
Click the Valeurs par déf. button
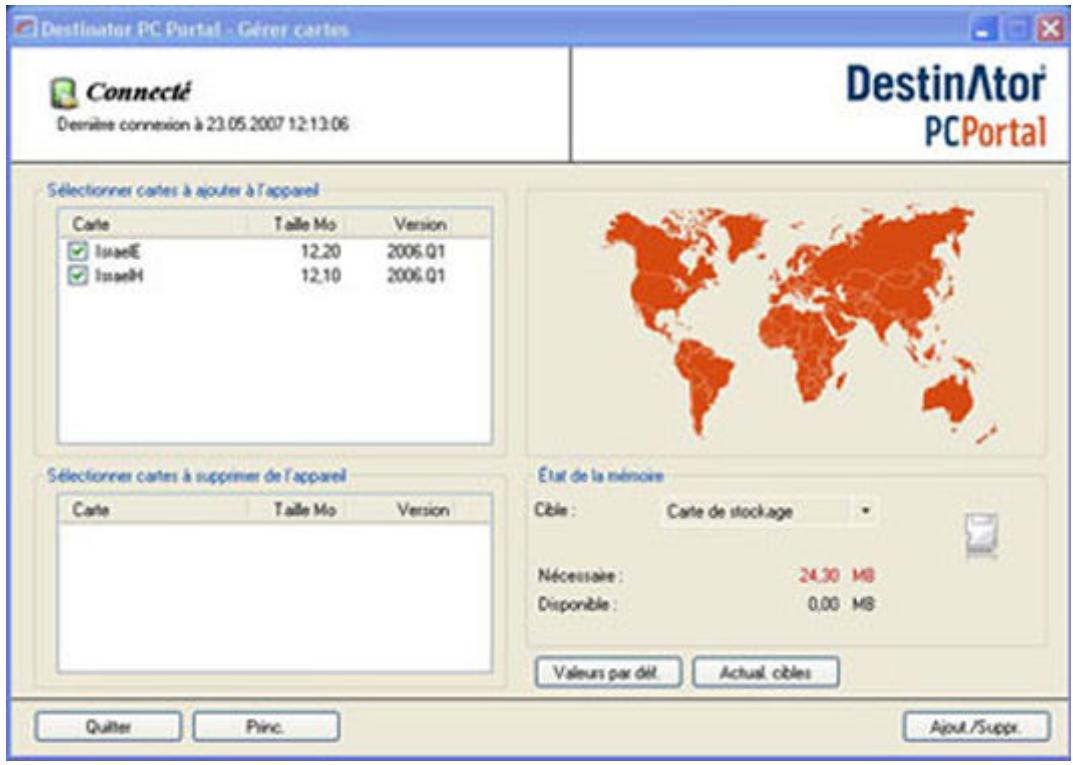608,672
